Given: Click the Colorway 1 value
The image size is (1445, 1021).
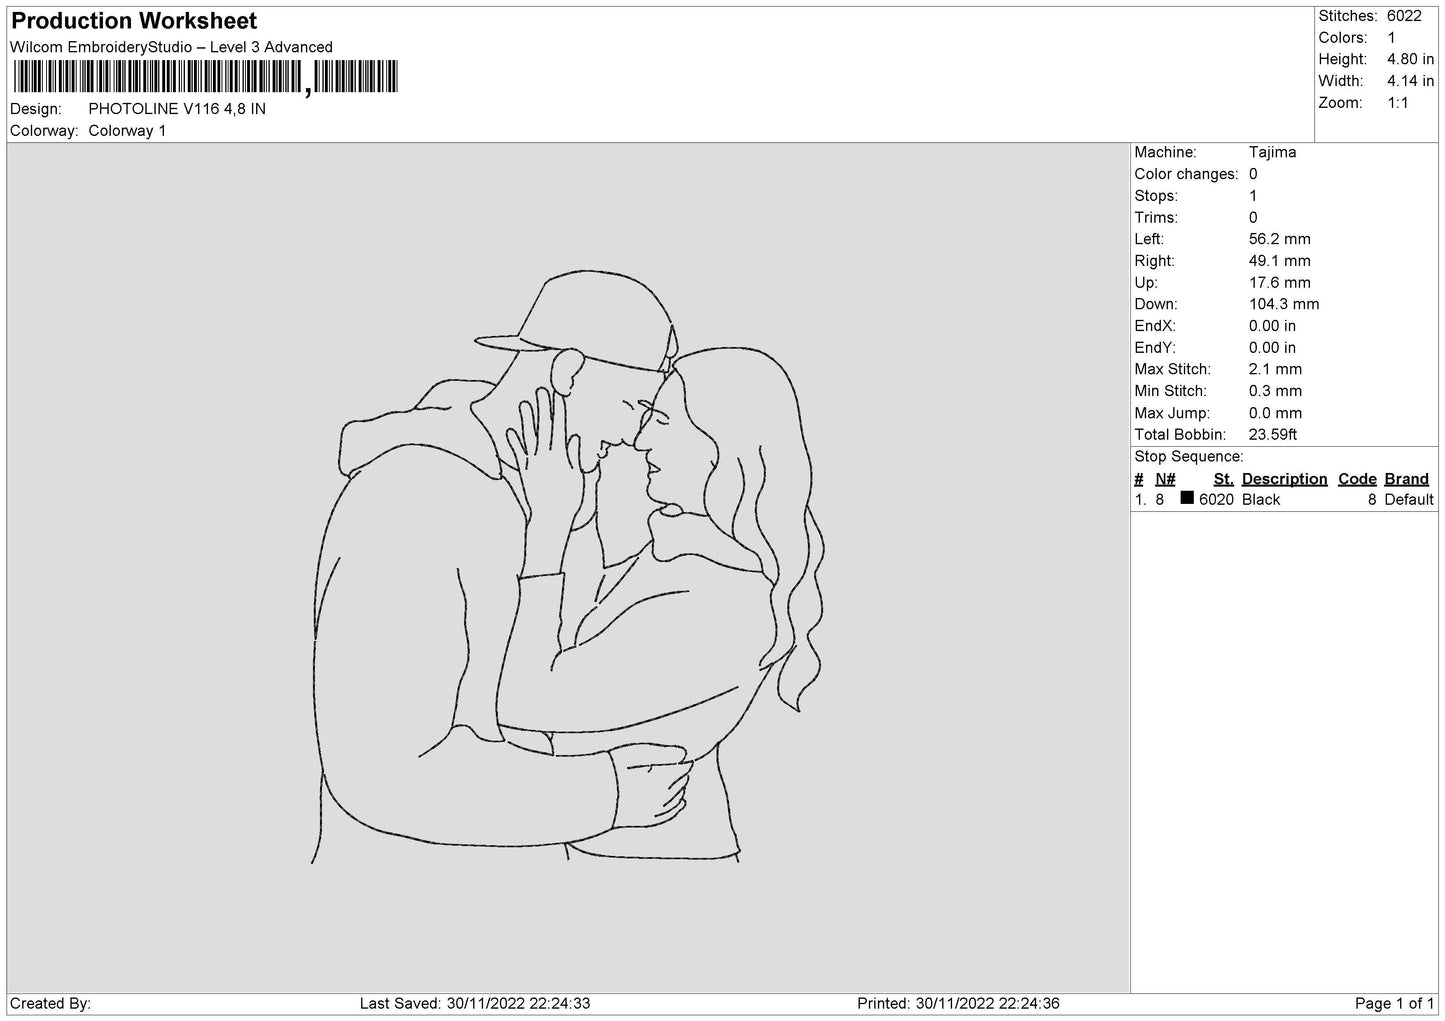Looking at the screenshot, I should click(127, 131).
